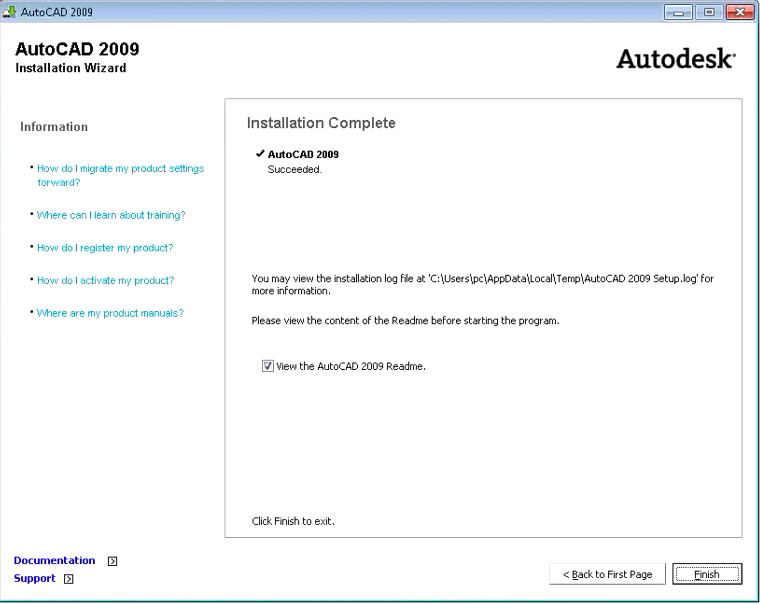This screenshot has height=604, width=760.
Task: Click the AutoCAD 2009 installer title bar icon
Action: click(9, 12)
